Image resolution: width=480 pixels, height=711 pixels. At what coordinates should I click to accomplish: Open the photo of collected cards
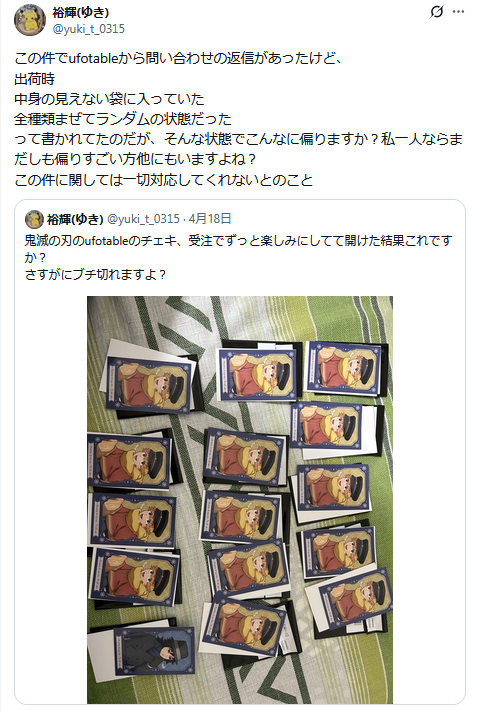pyautogui.click(x=240, y=499)
